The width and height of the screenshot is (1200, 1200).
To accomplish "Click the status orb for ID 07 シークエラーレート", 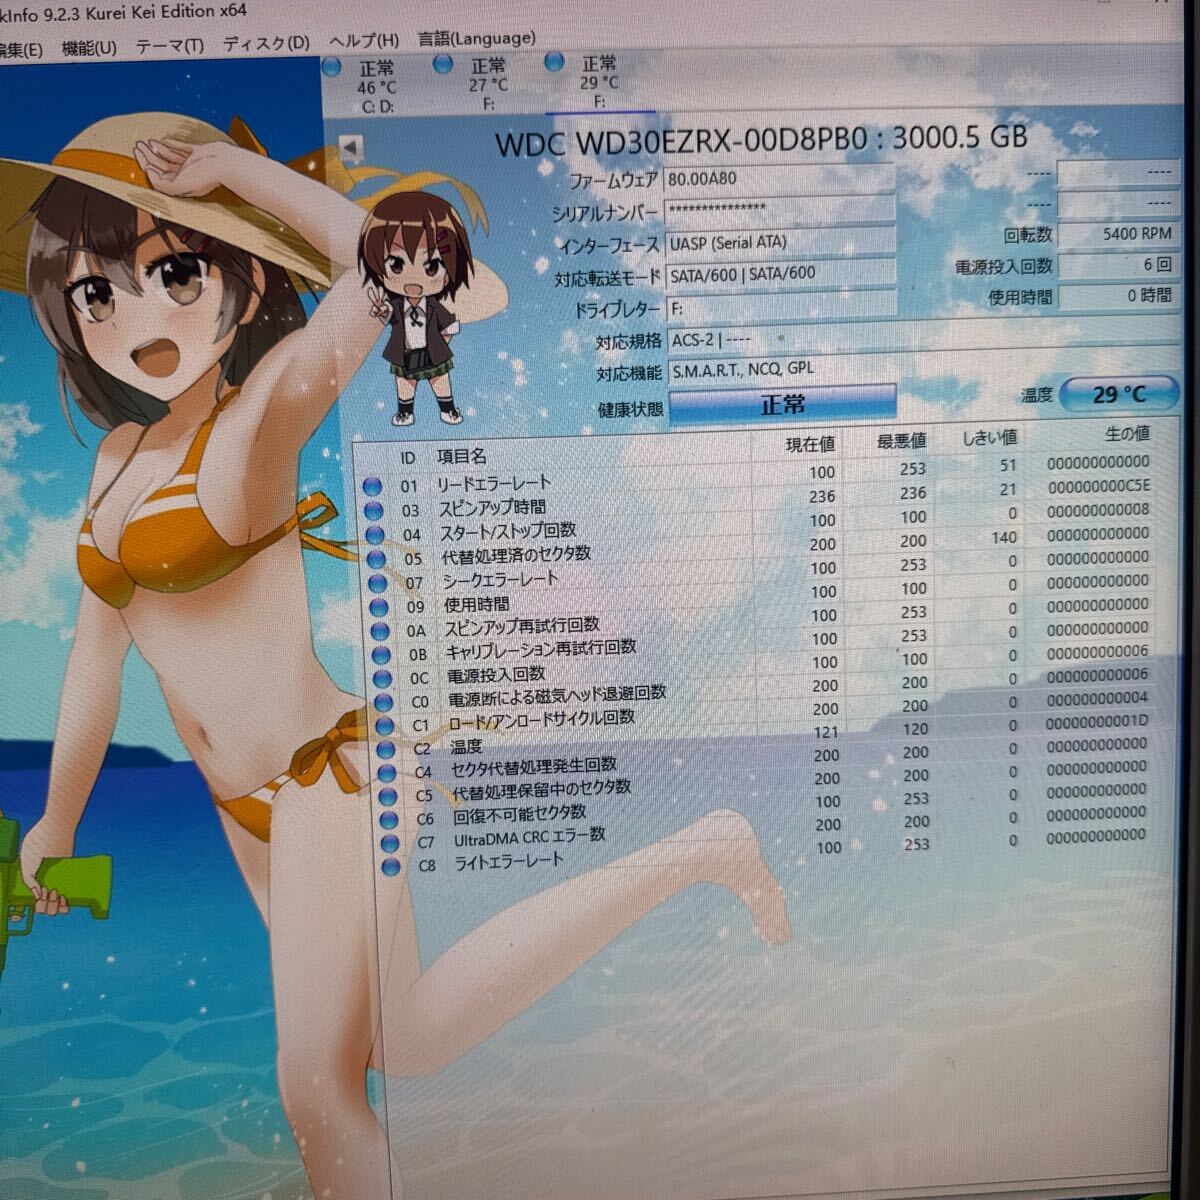I will pos(377,583).
